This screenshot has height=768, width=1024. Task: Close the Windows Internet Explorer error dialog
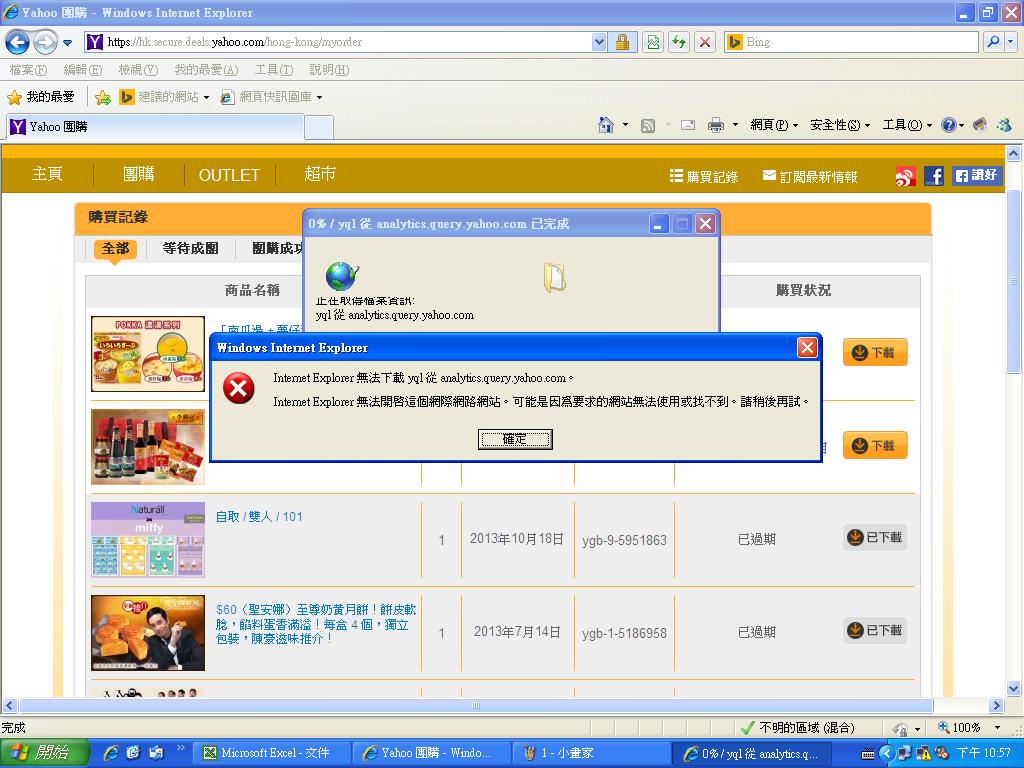807,347
